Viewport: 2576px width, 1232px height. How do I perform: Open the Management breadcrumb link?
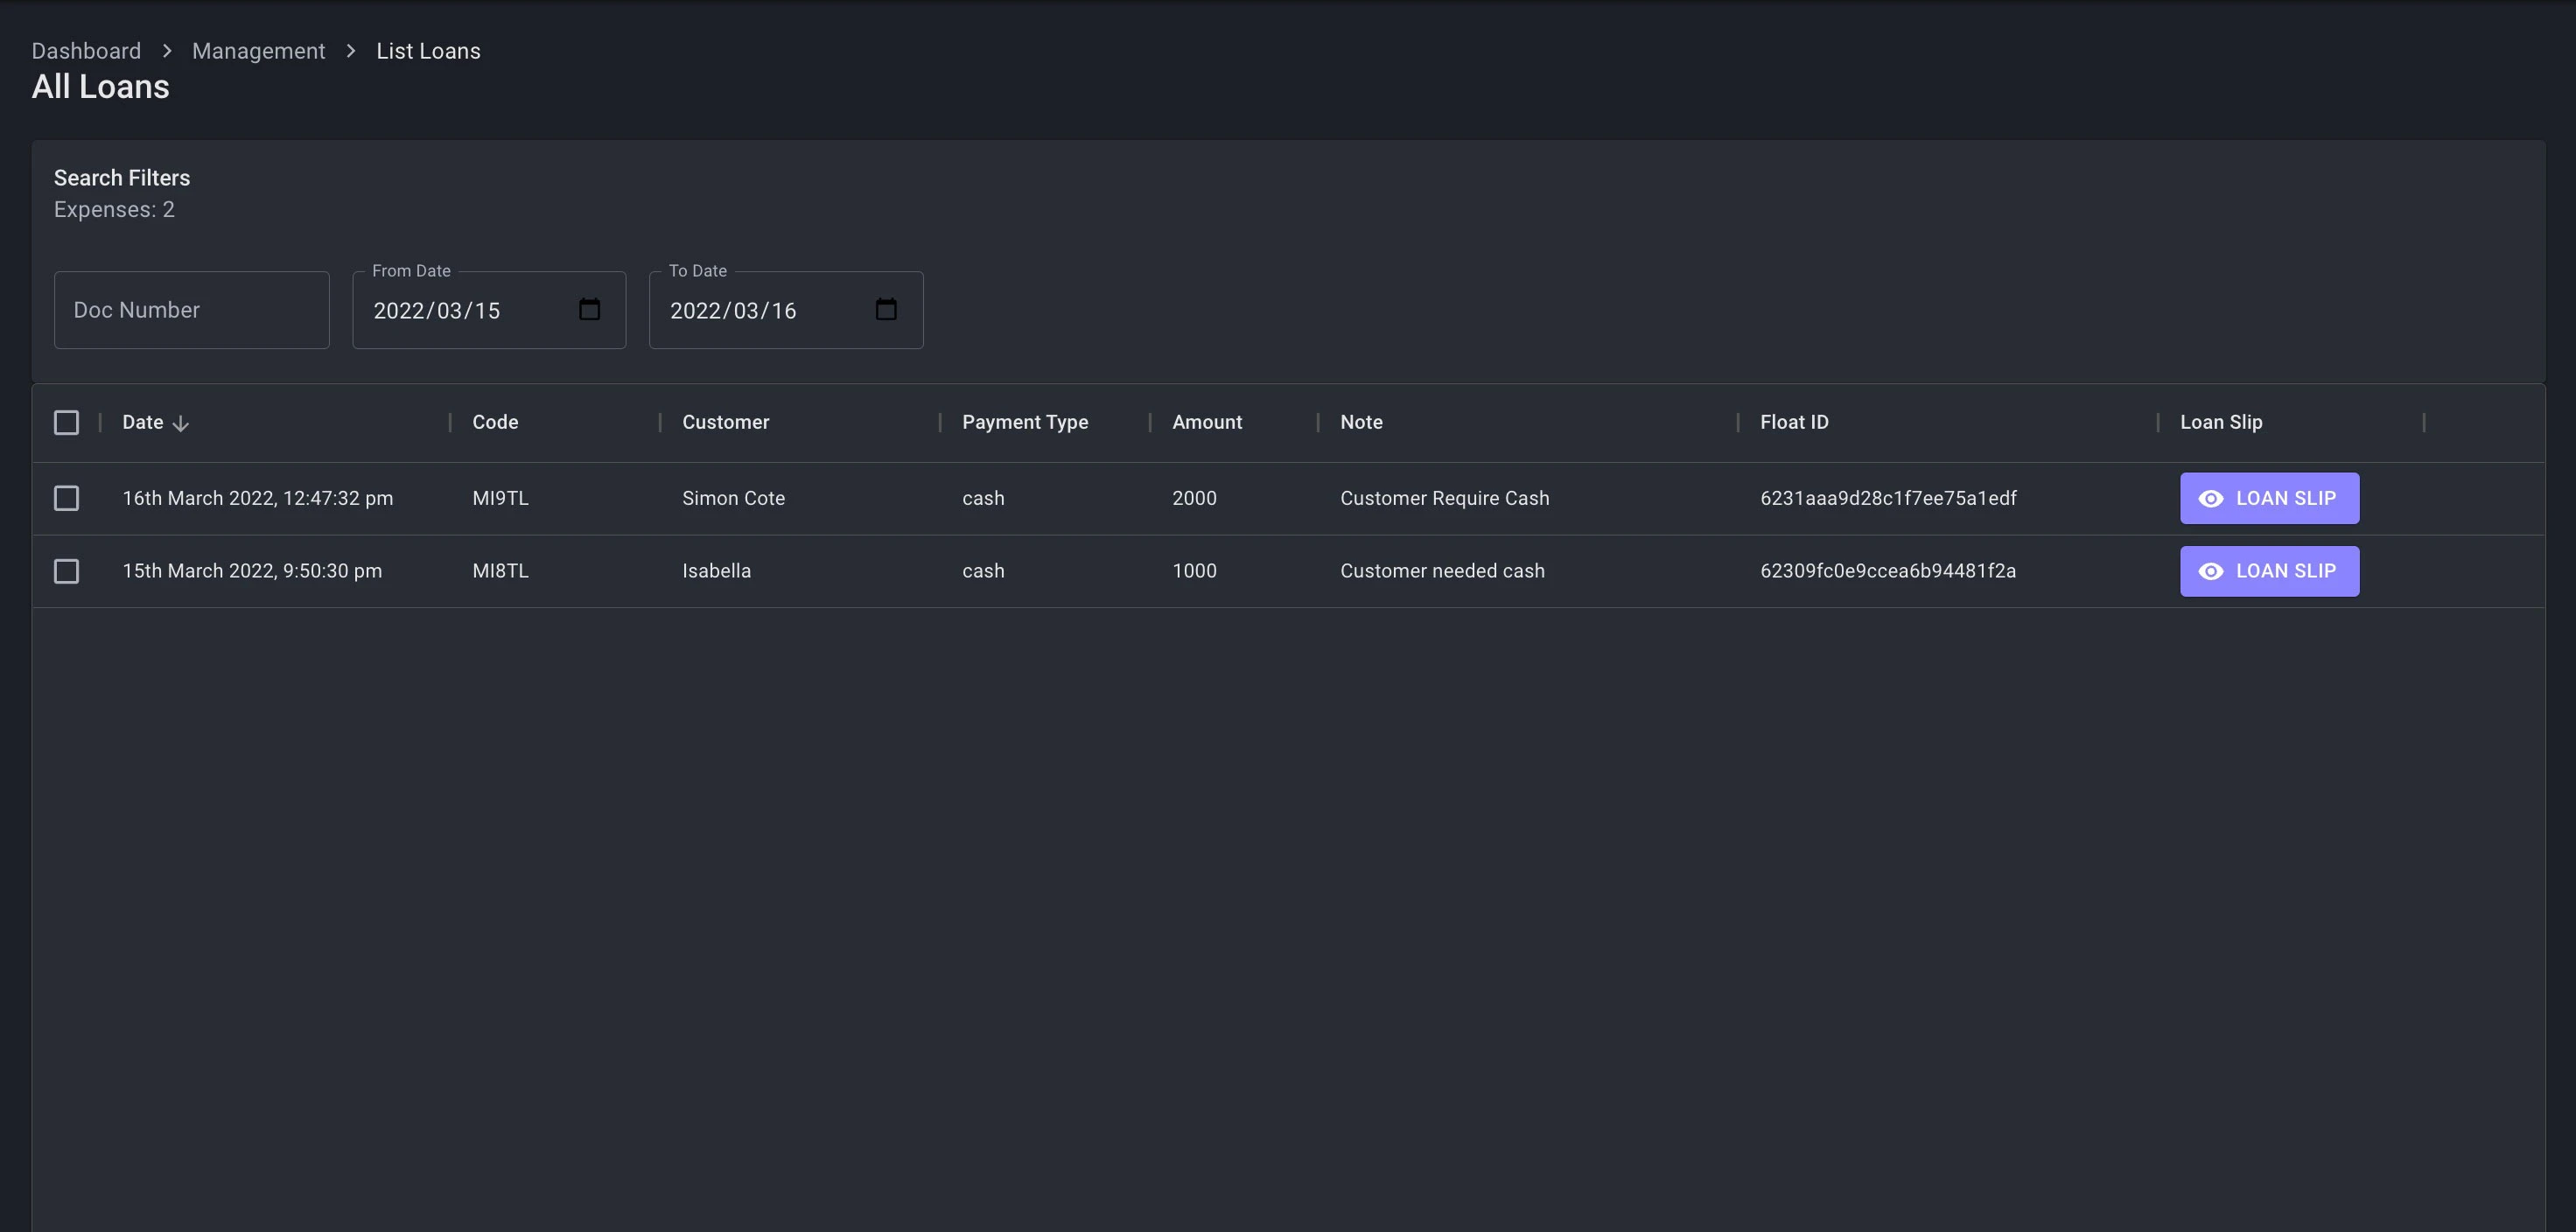pyautogui.click(x=258, y=51)
